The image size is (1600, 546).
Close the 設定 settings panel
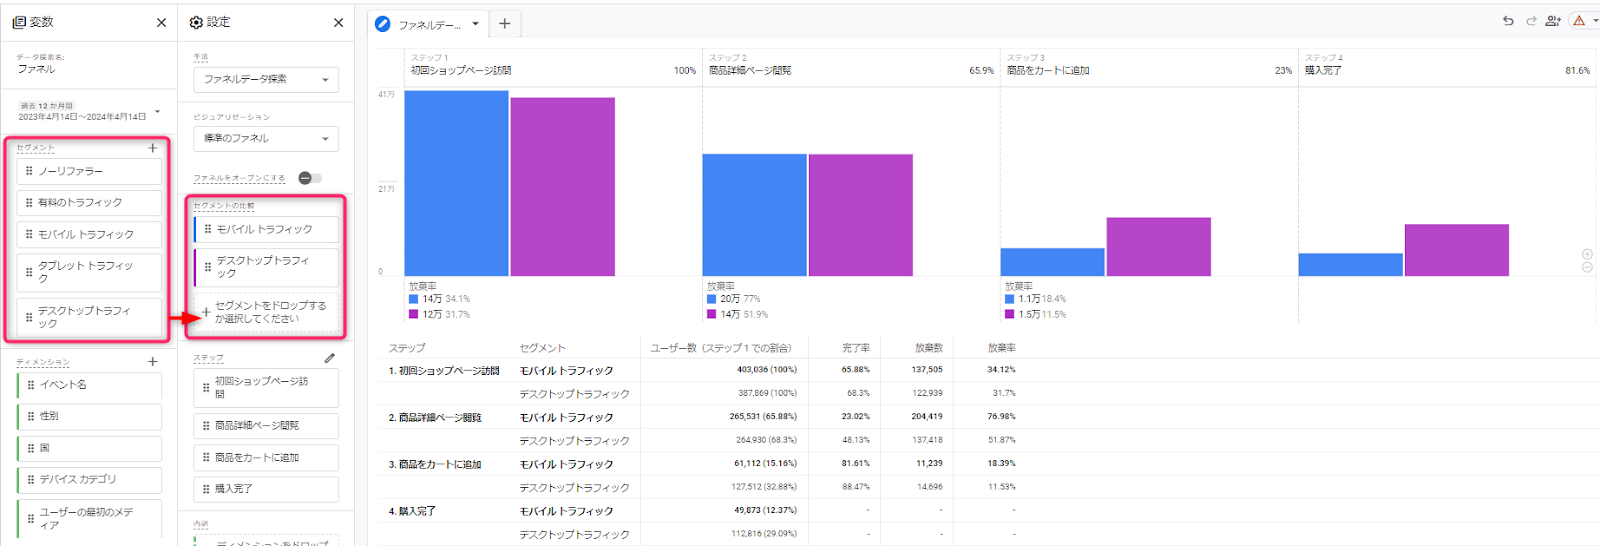(x=338, y=22)
